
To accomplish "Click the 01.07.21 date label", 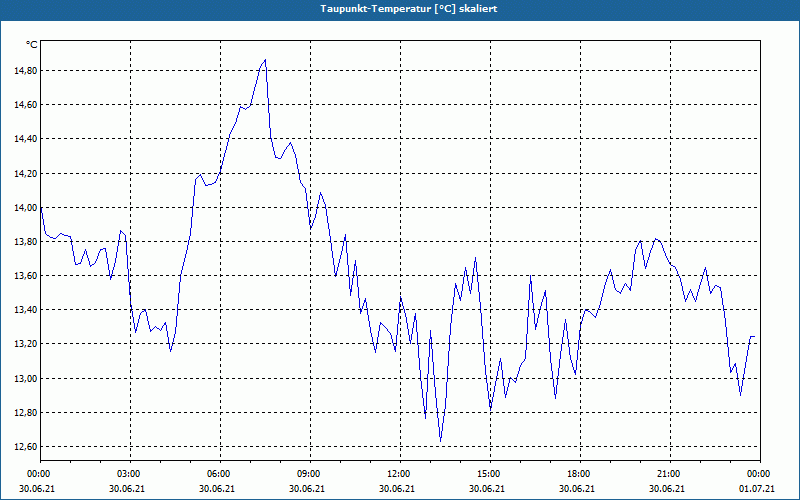I will (757, 488).
